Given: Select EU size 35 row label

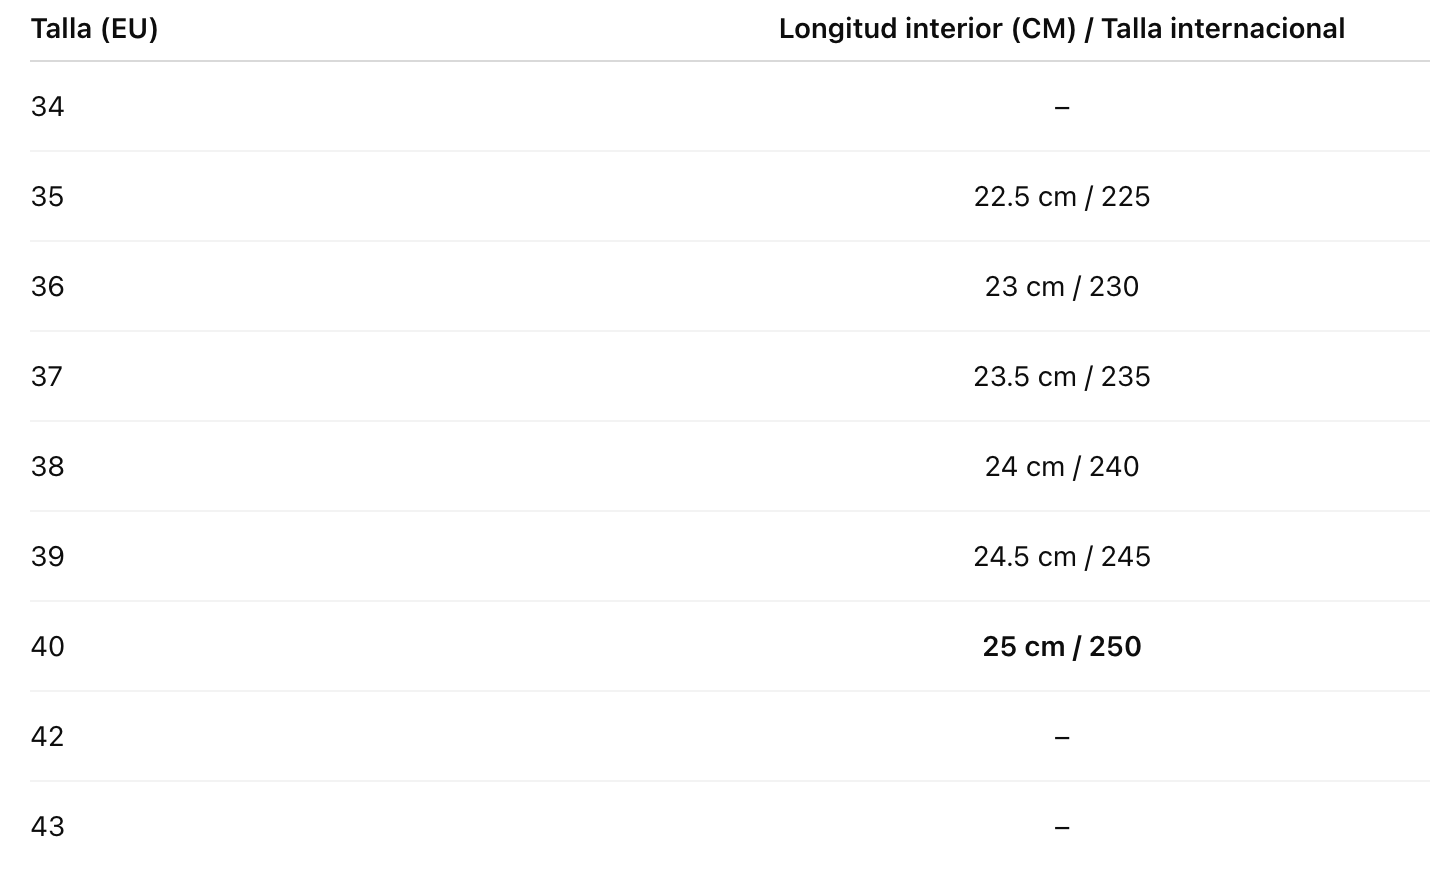Looking at the screenshot, I should [x=47, y=197].
